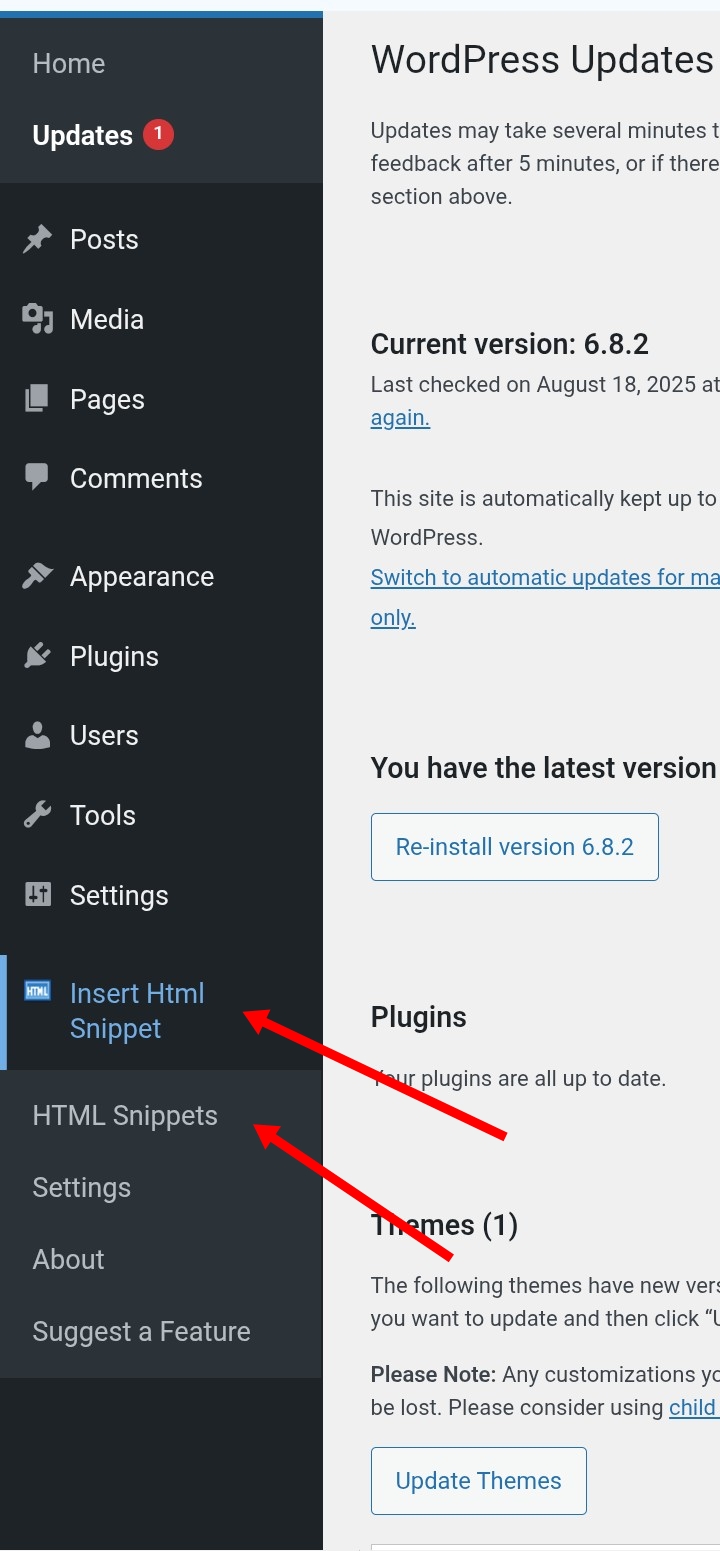Click the Media camera icon
Image resolution: width=720 pixels, height=1551 pixels.
click(37, 319)
